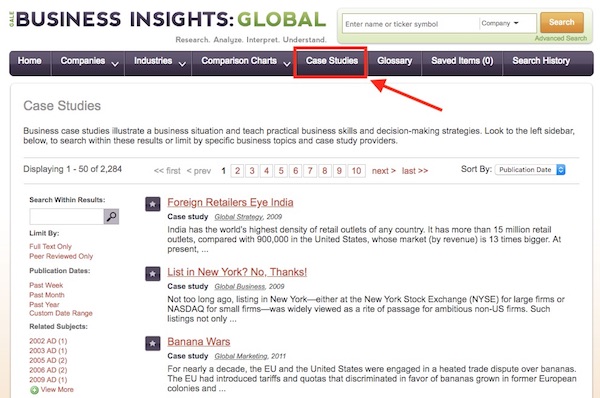
Task: Filter by Past Year
Action: point(44,305)
